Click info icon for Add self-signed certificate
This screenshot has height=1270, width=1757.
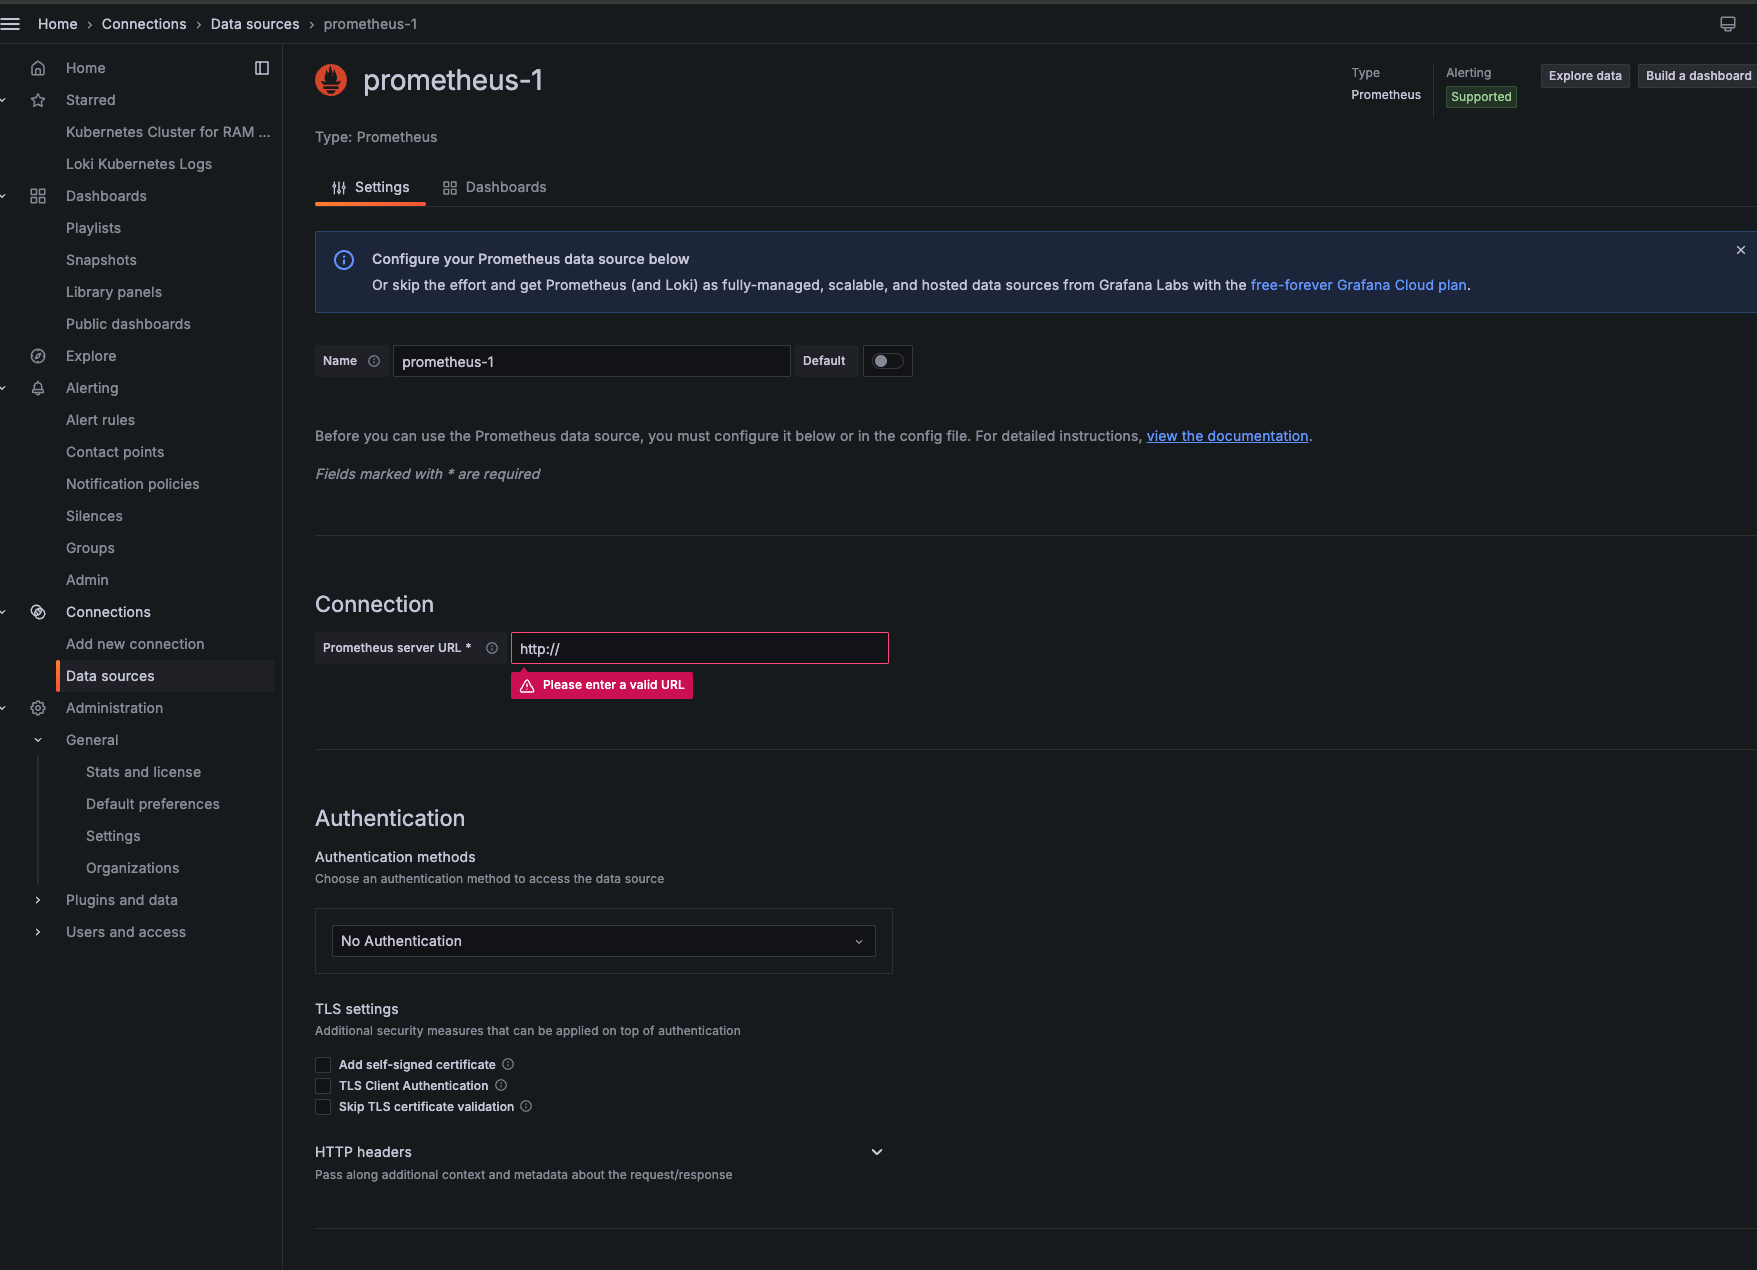coord(508,1064)
